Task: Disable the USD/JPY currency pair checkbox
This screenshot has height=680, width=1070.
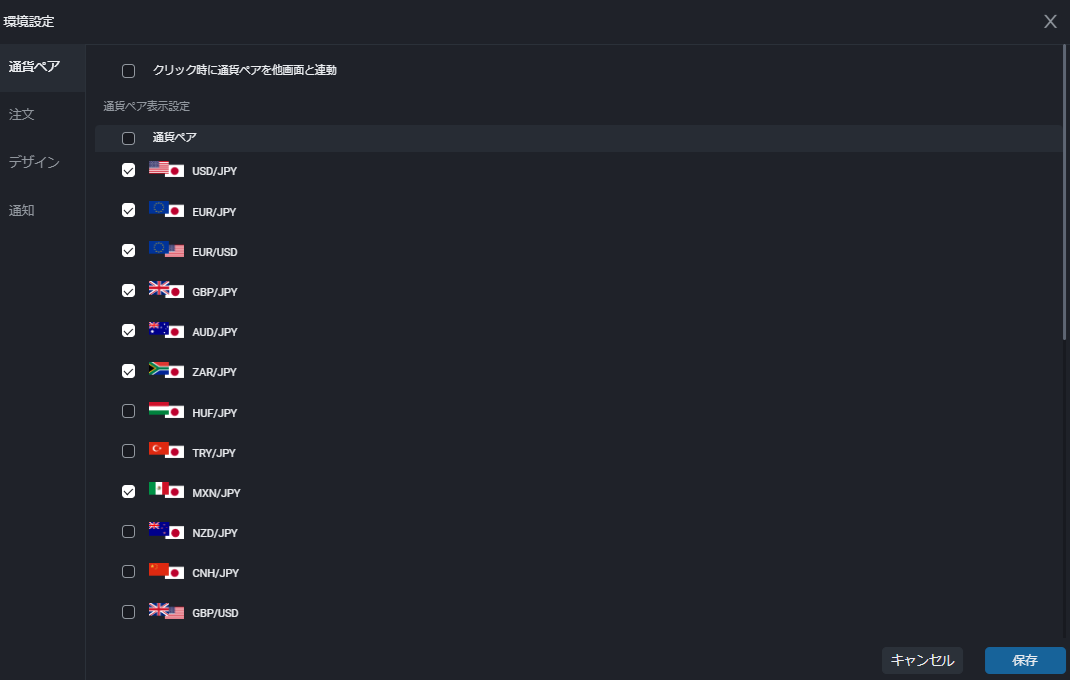Action: pyautogui.click(x=128, y=170)
